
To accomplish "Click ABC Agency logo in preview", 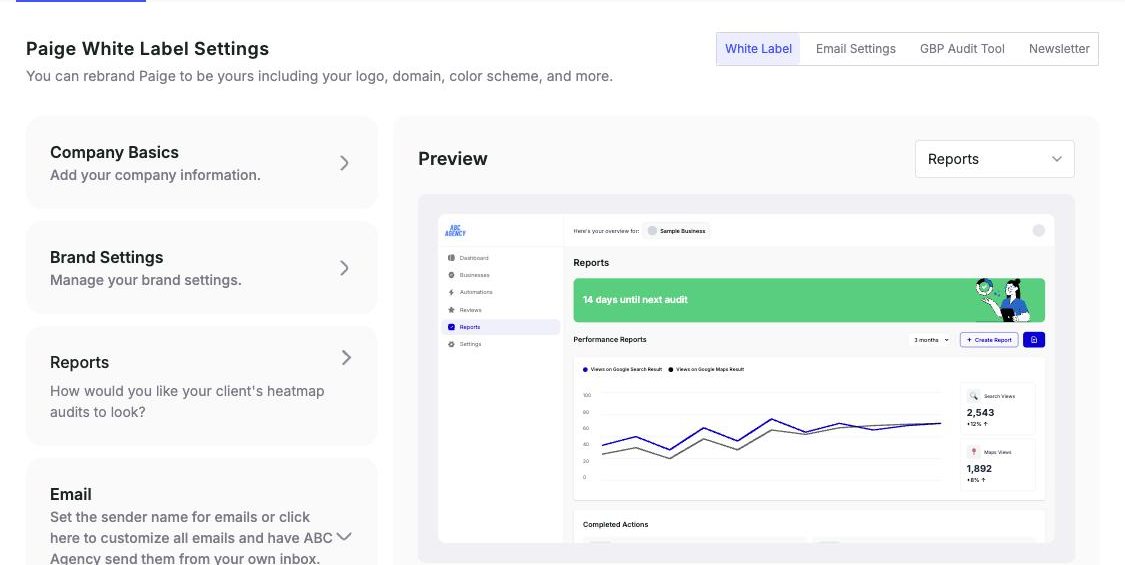I will 455,230.
